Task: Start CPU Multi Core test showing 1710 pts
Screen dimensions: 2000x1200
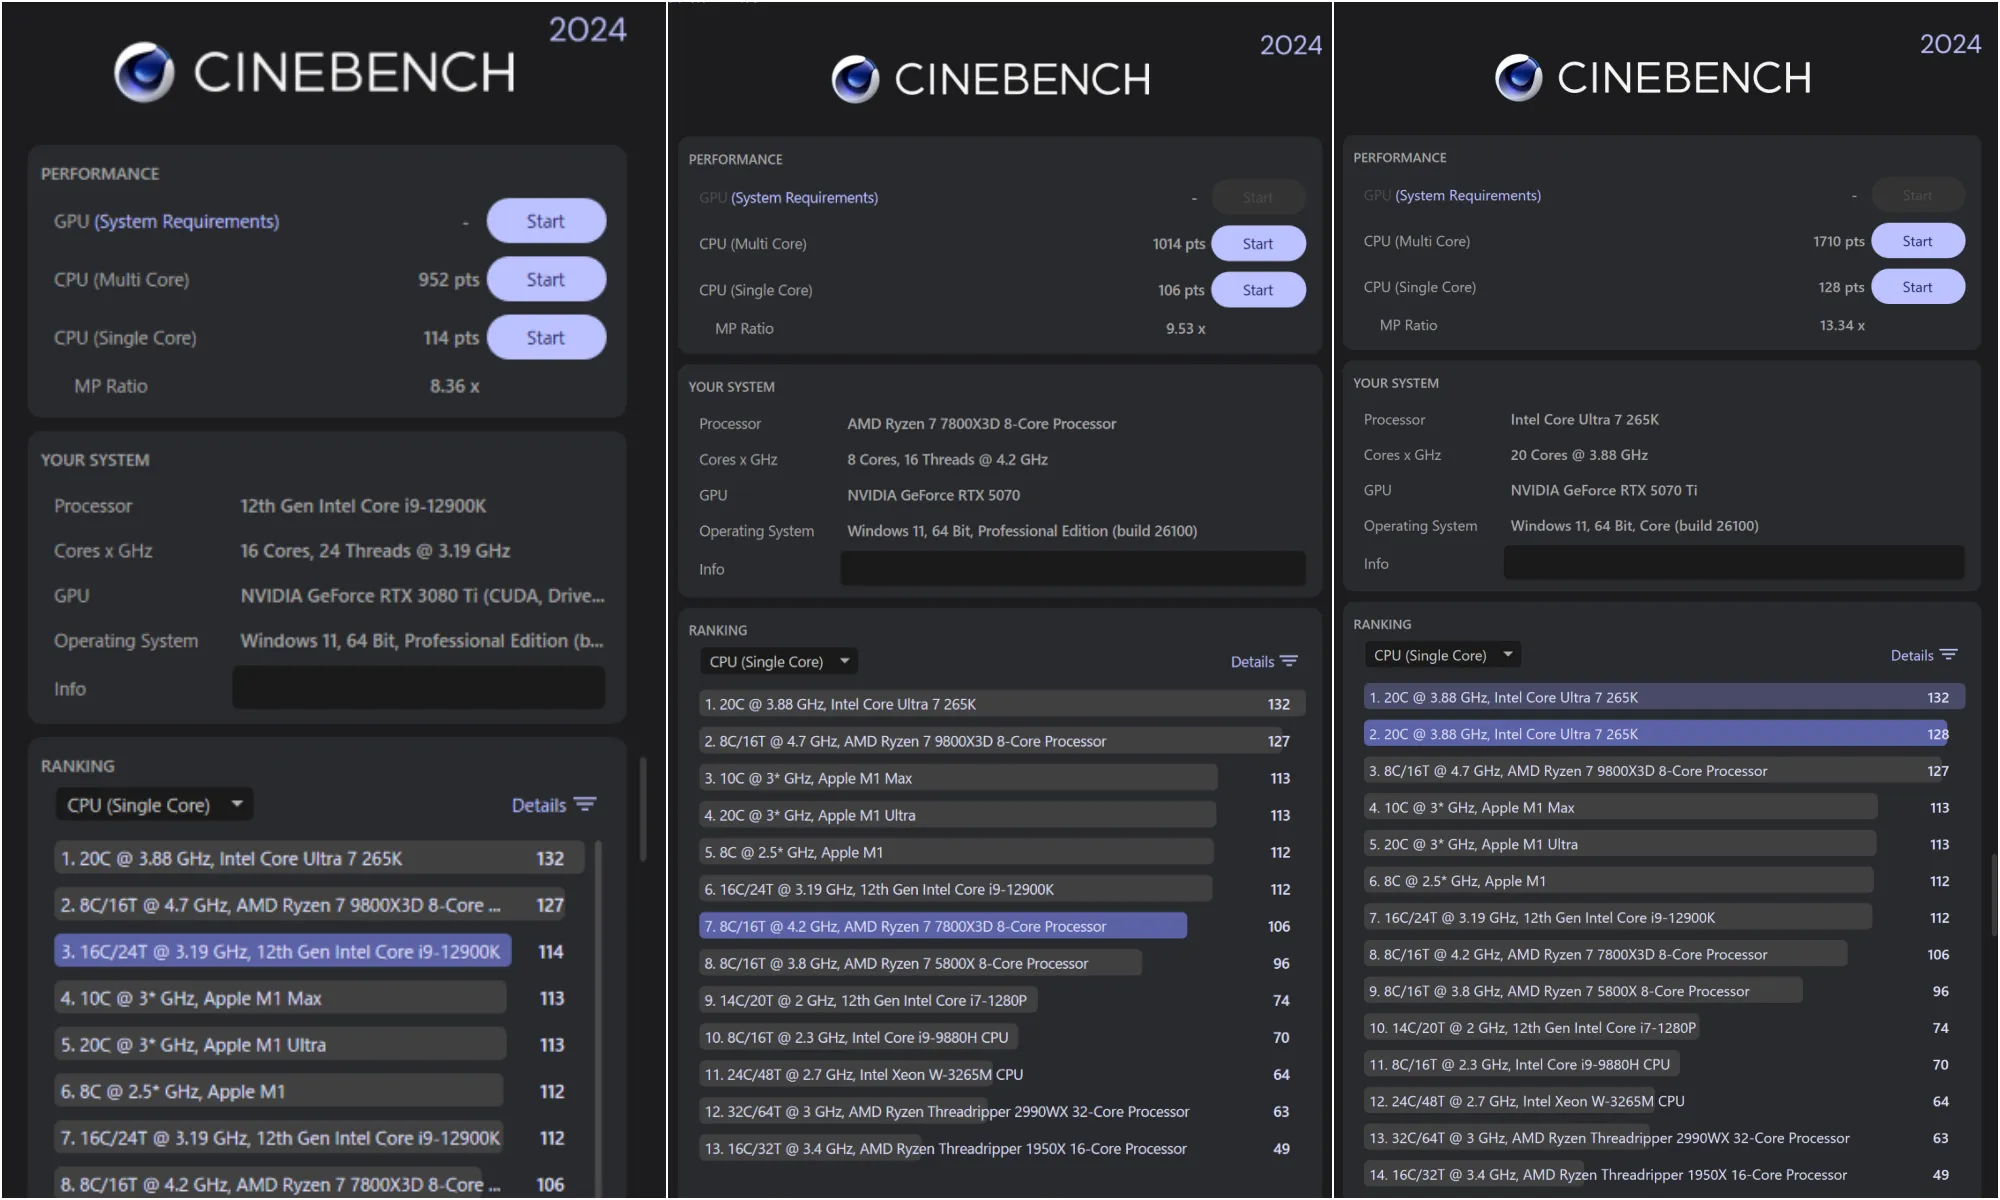Action: coord(1918,241)
